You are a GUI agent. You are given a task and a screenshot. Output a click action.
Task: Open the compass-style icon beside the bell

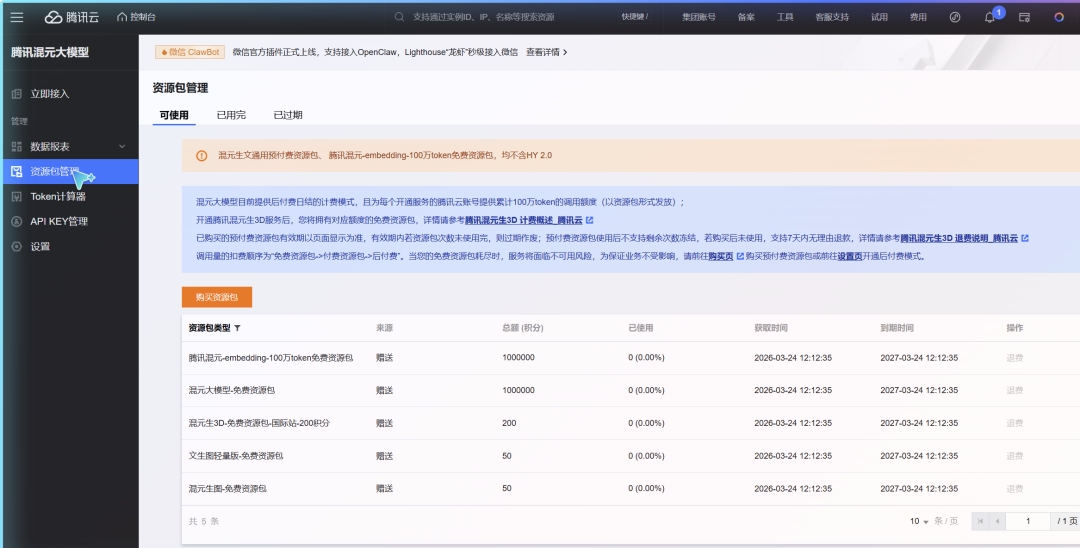(955, 17)
